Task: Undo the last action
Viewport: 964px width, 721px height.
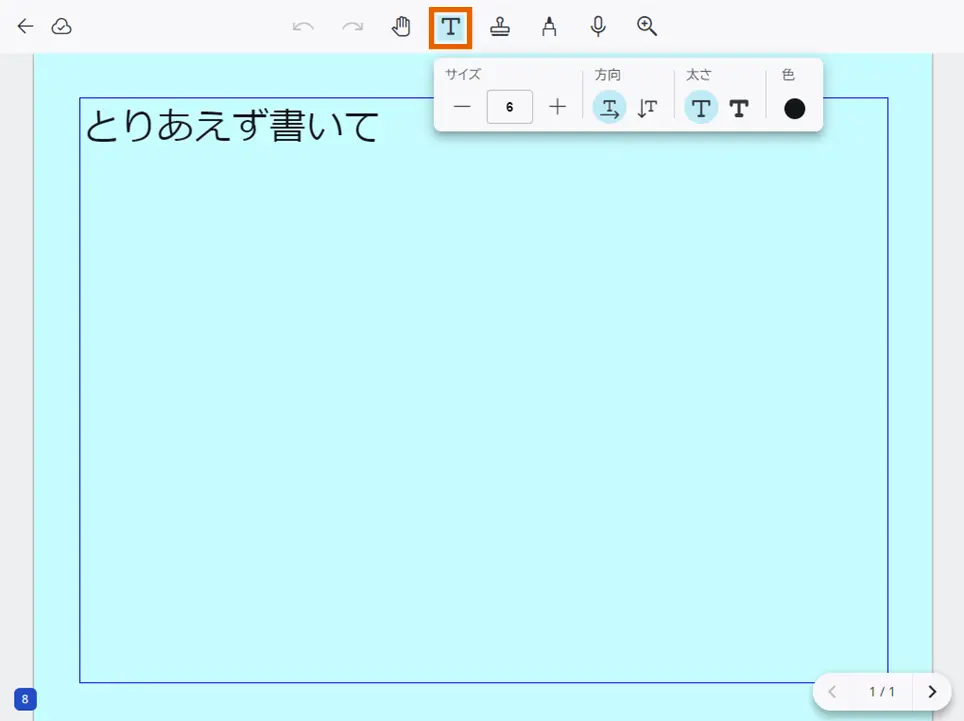Action: pos(303,26)
